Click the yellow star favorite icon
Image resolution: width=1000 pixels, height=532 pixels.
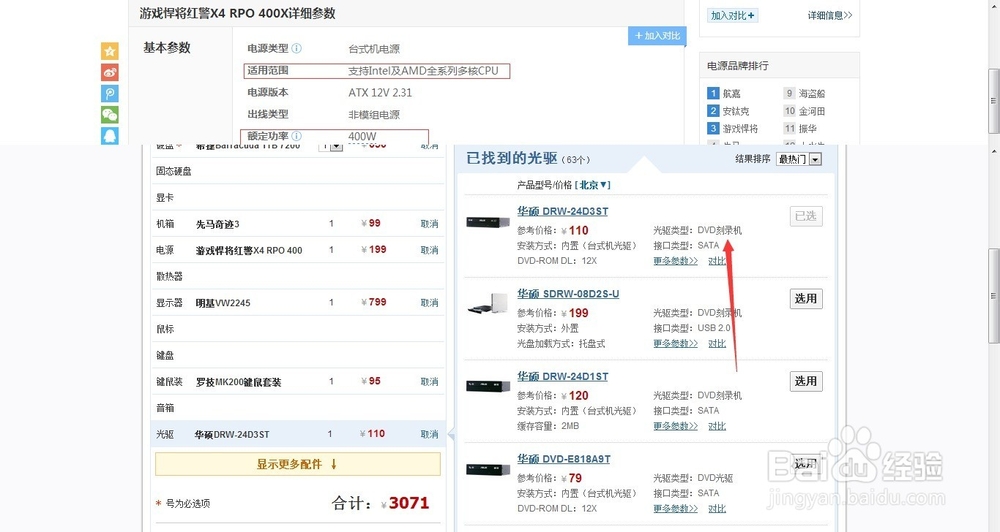pyautogui.click(x=110, y=51)
